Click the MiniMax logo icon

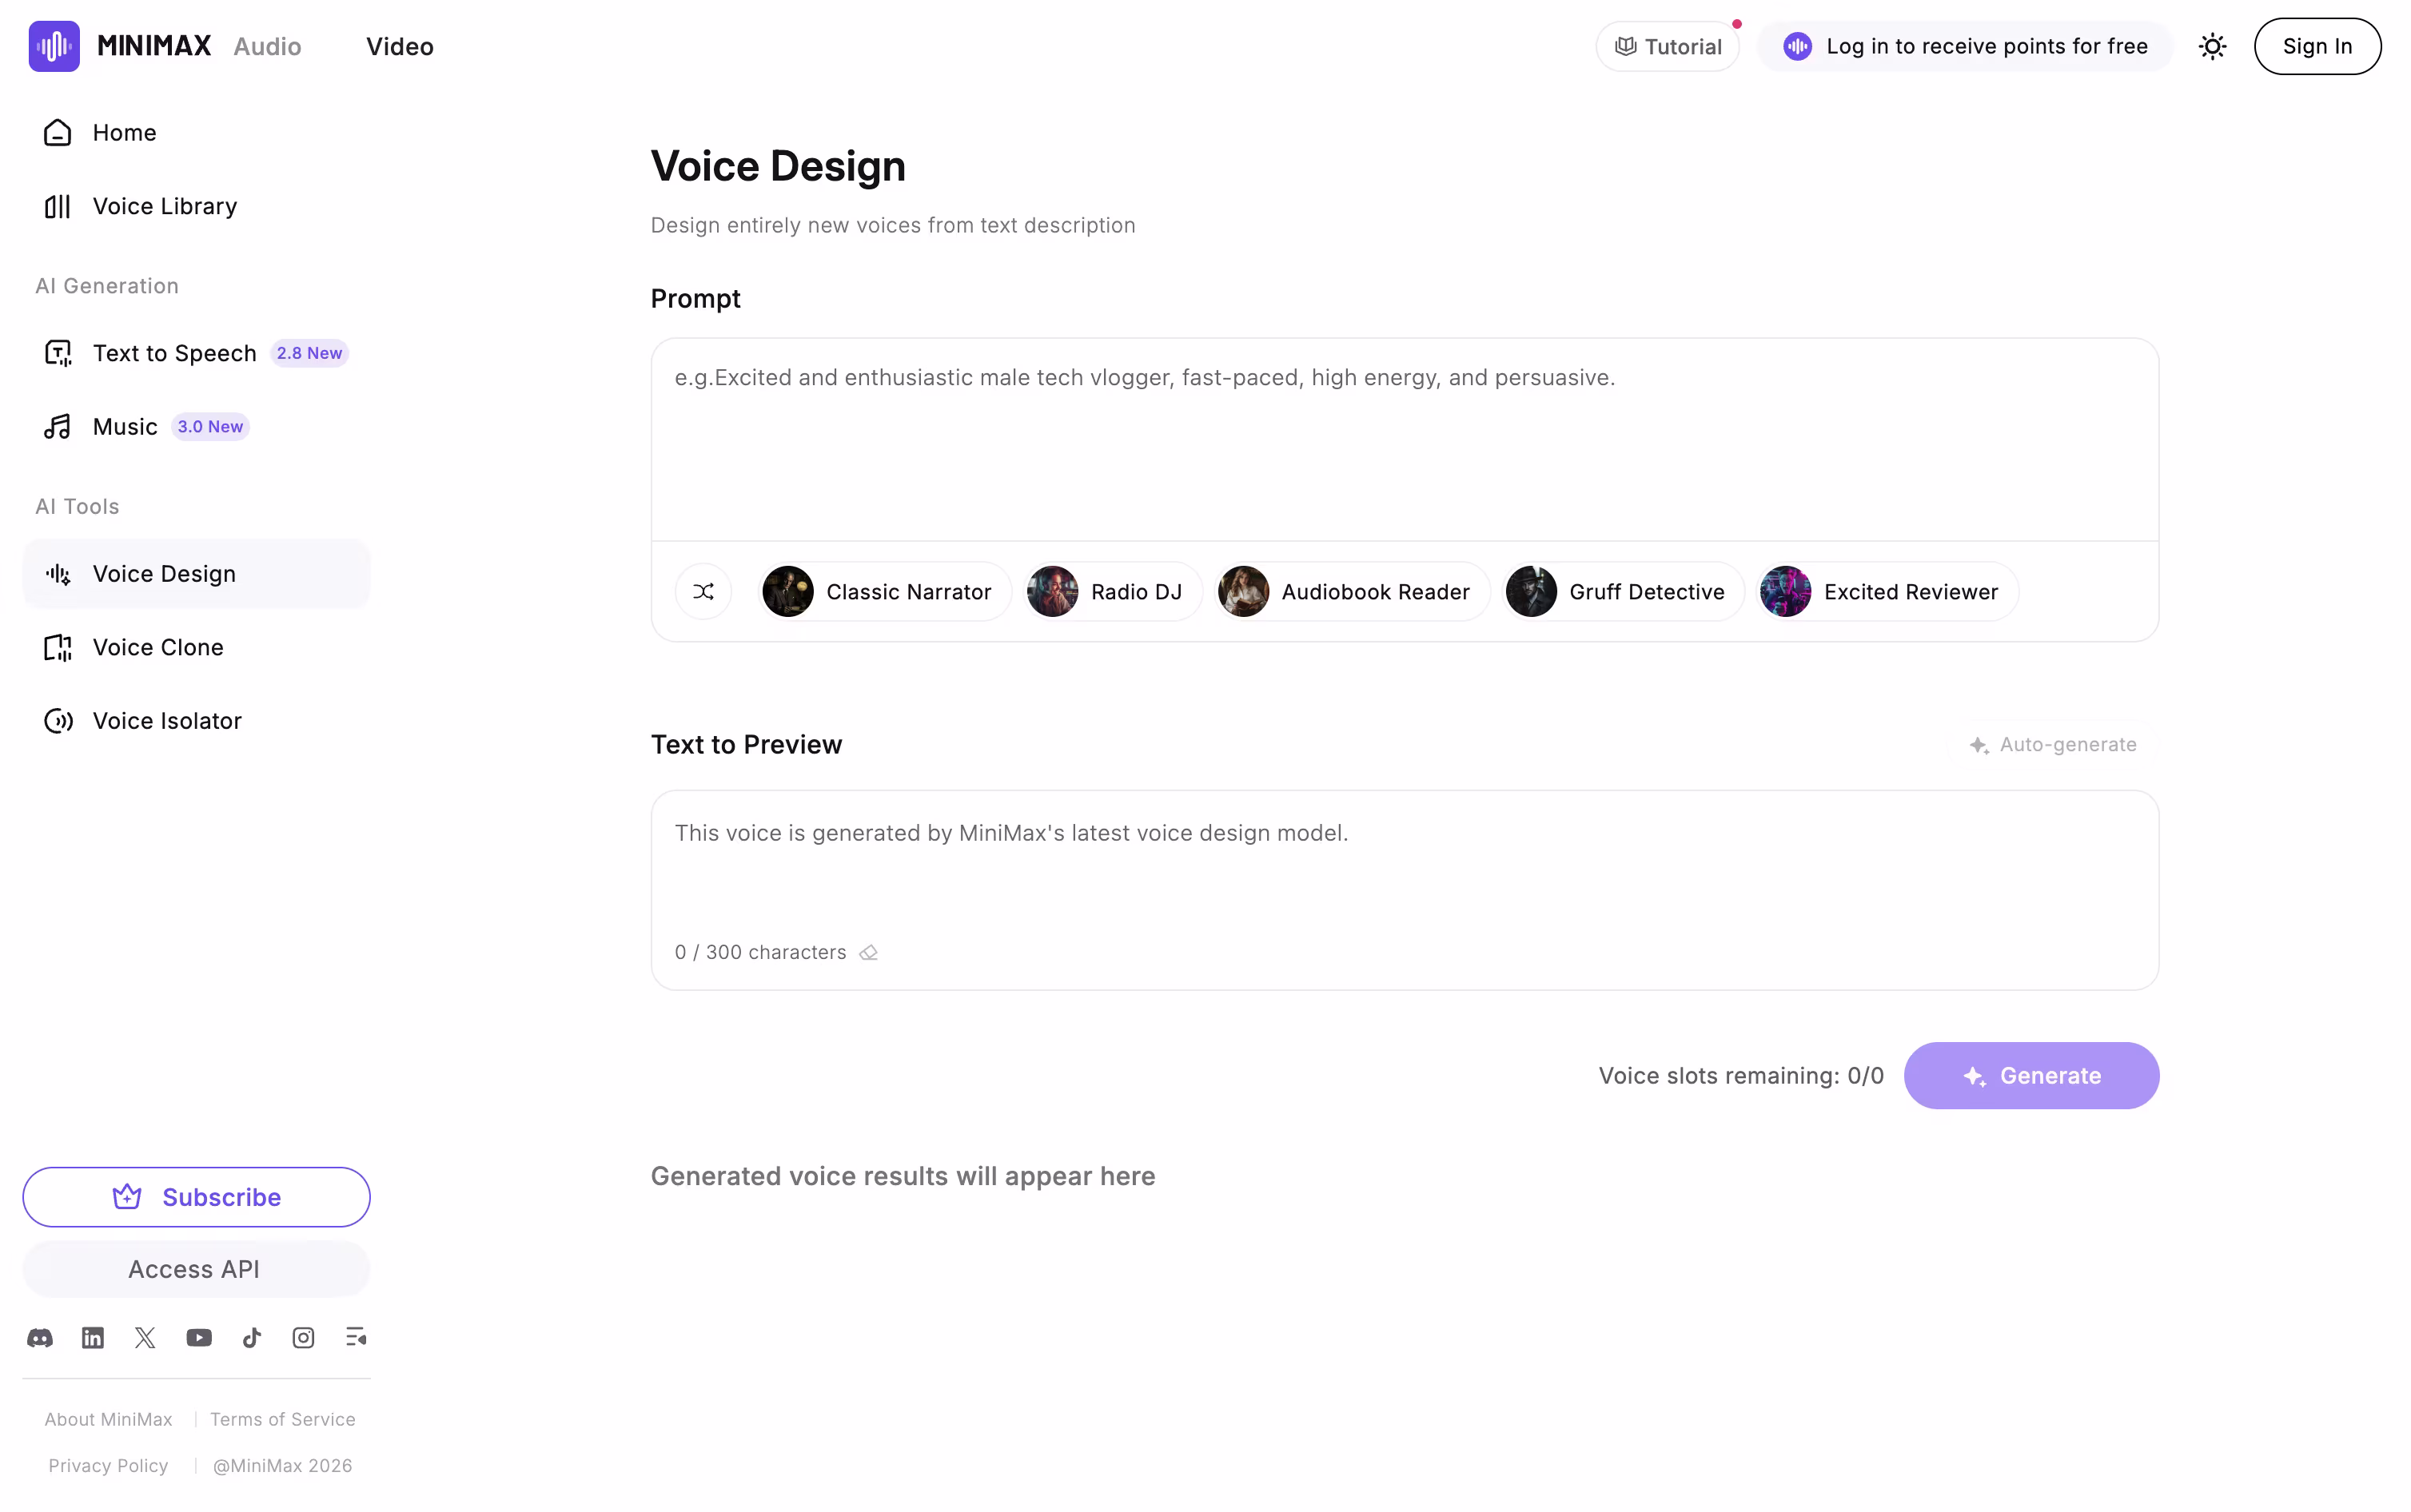point(54,46)
